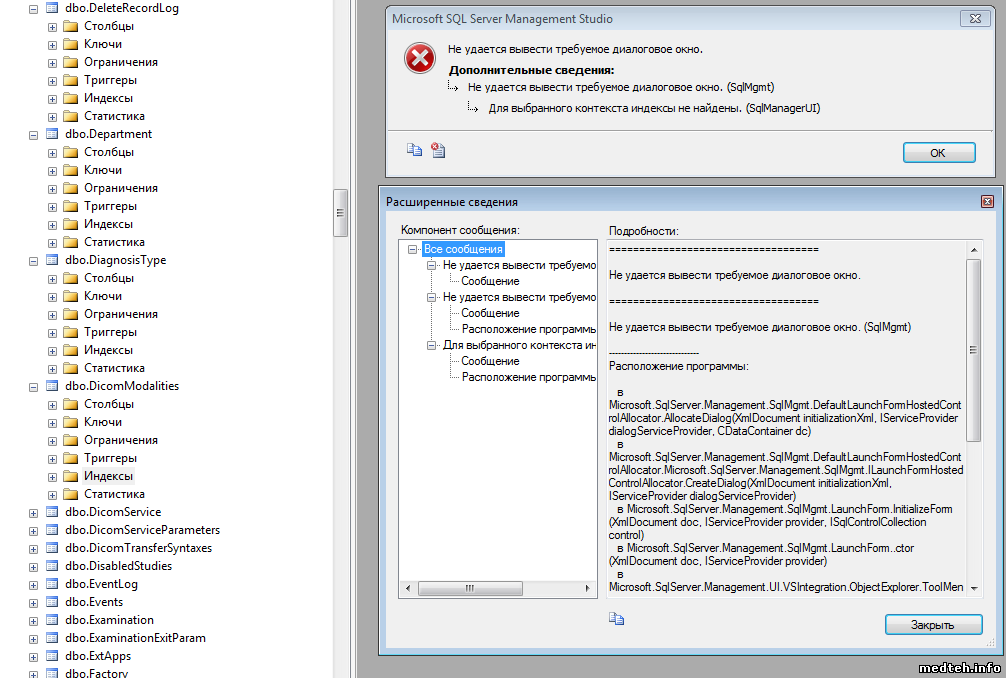This screenshot has height=678, width=1006.
Task: Click folder icon of Индексы under dbo.DicomModalities
Action: (x=70, y=476)
